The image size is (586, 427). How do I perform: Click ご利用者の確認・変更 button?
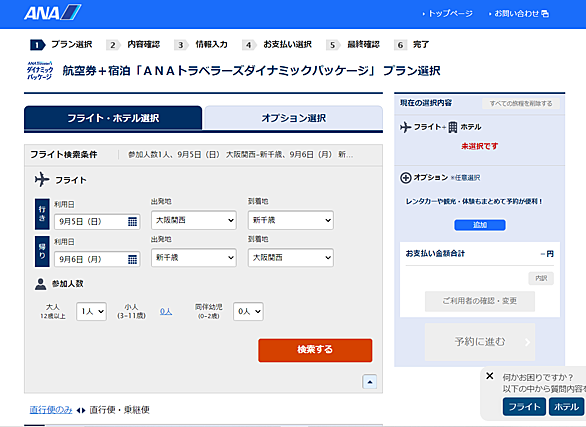480,301
